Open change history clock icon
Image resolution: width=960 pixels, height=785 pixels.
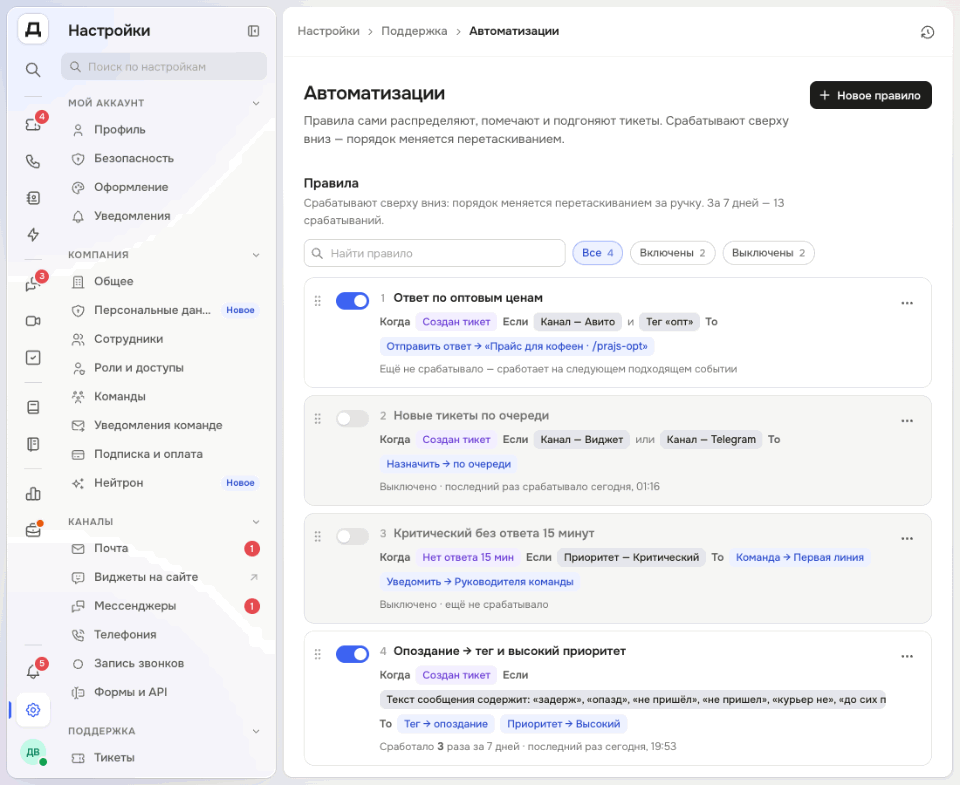(928, 32)
